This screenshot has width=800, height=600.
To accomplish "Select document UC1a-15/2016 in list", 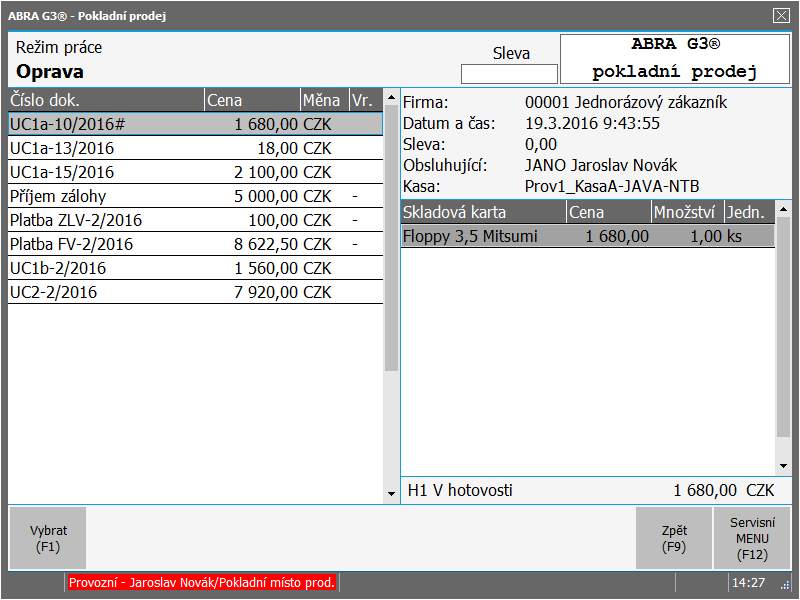I will [x=195, y=172].
